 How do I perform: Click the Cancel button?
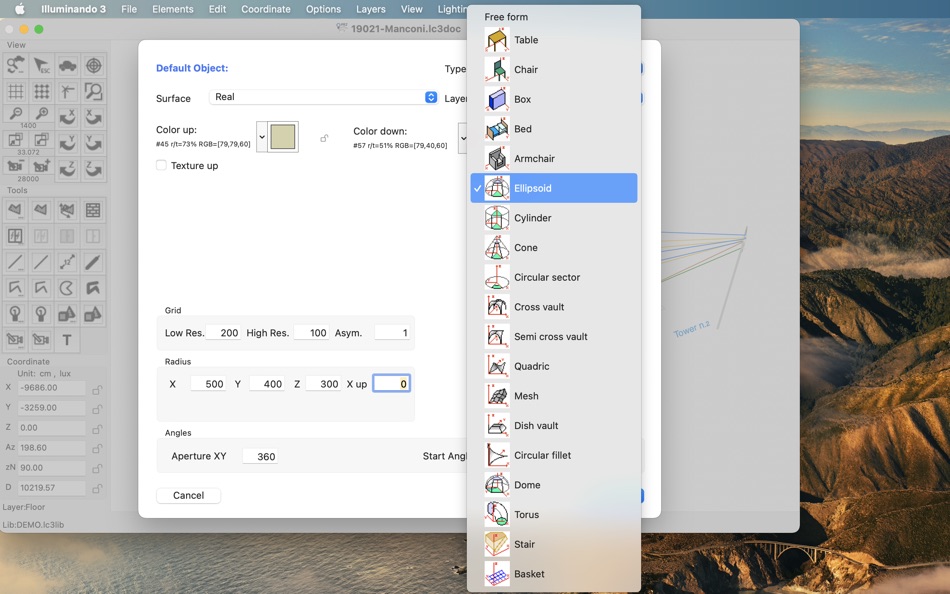188,495
